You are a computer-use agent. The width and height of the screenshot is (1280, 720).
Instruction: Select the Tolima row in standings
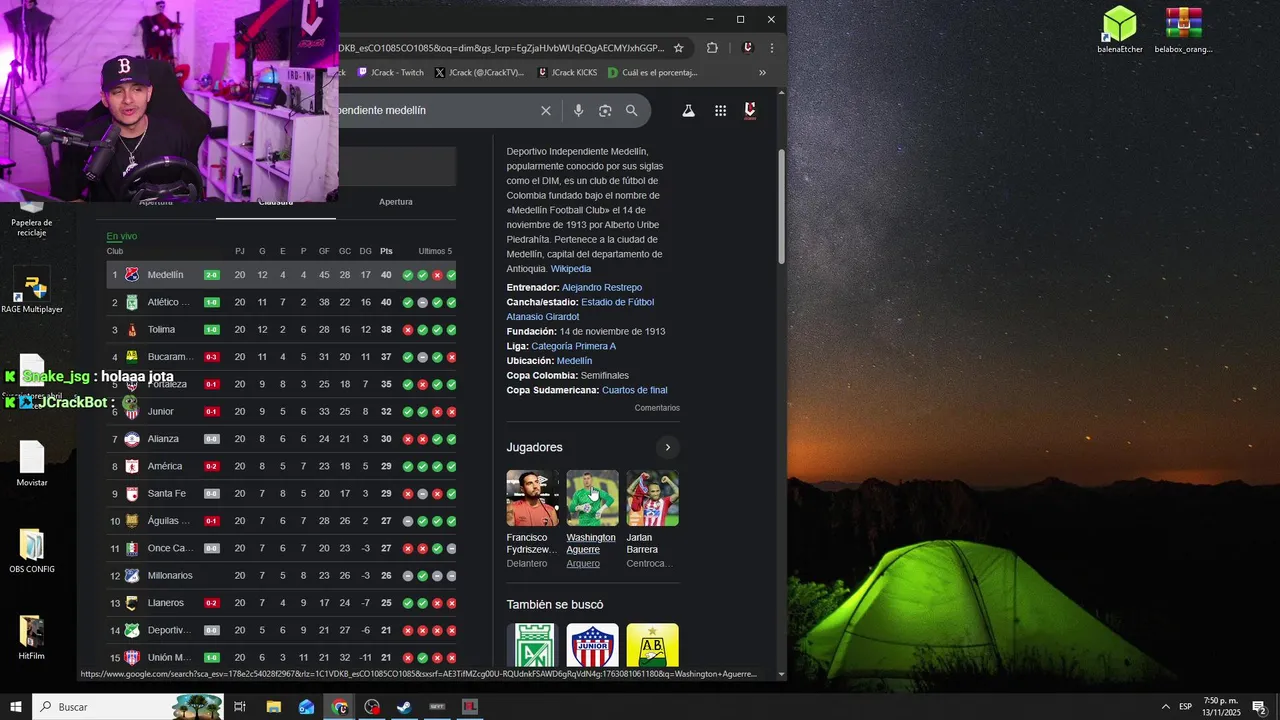click(282, 330)
